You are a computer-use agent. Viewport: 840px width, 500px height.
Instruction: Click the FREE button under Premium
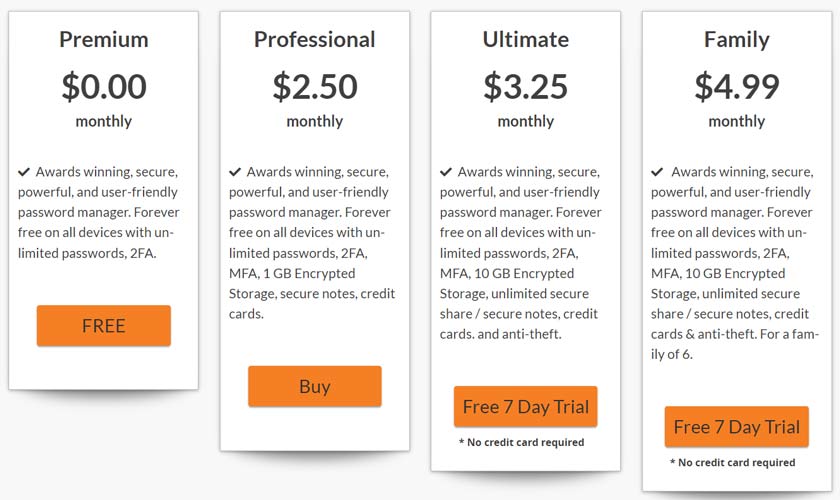pyautogui.click(x=104, y=326)
